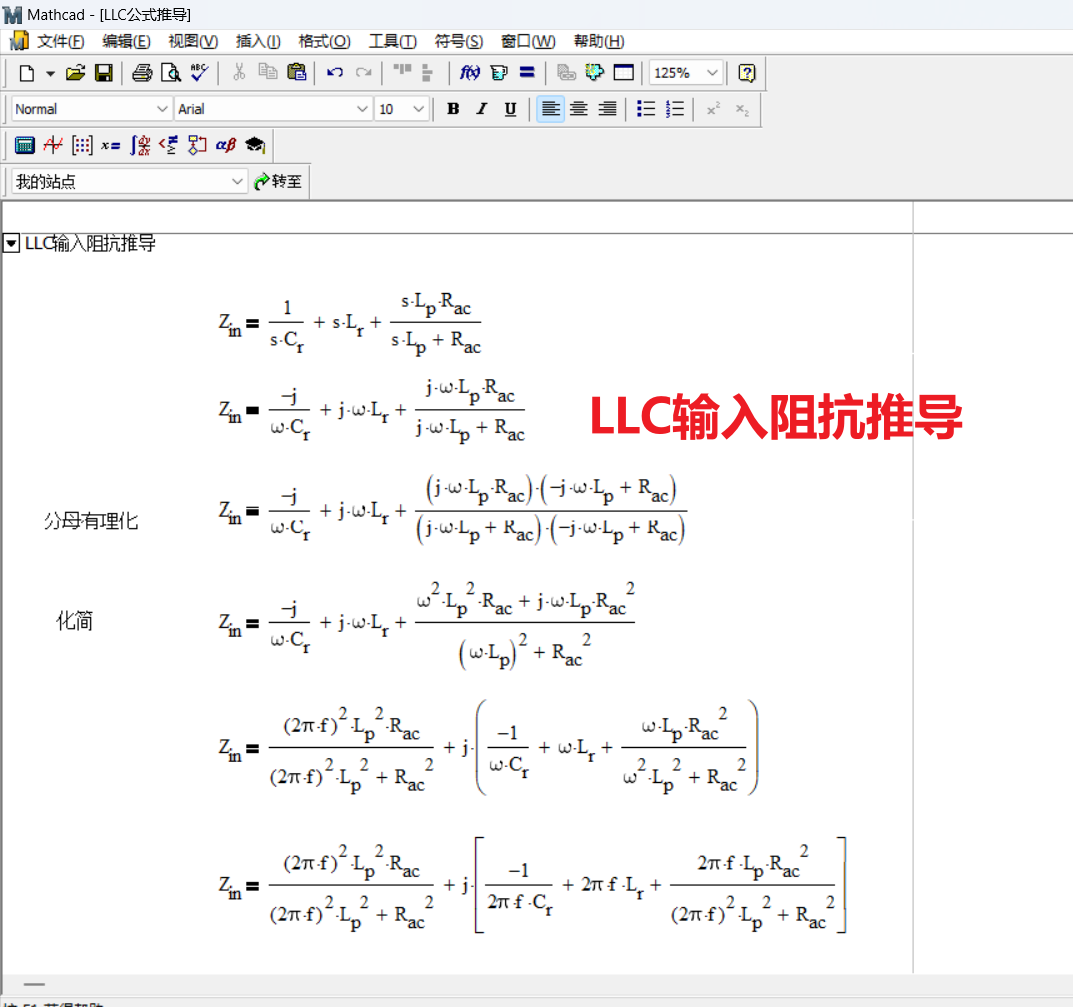1073x1008 pixels.
Task: Click the Calculate equals-sign icon
Action: tap(527, 73)
